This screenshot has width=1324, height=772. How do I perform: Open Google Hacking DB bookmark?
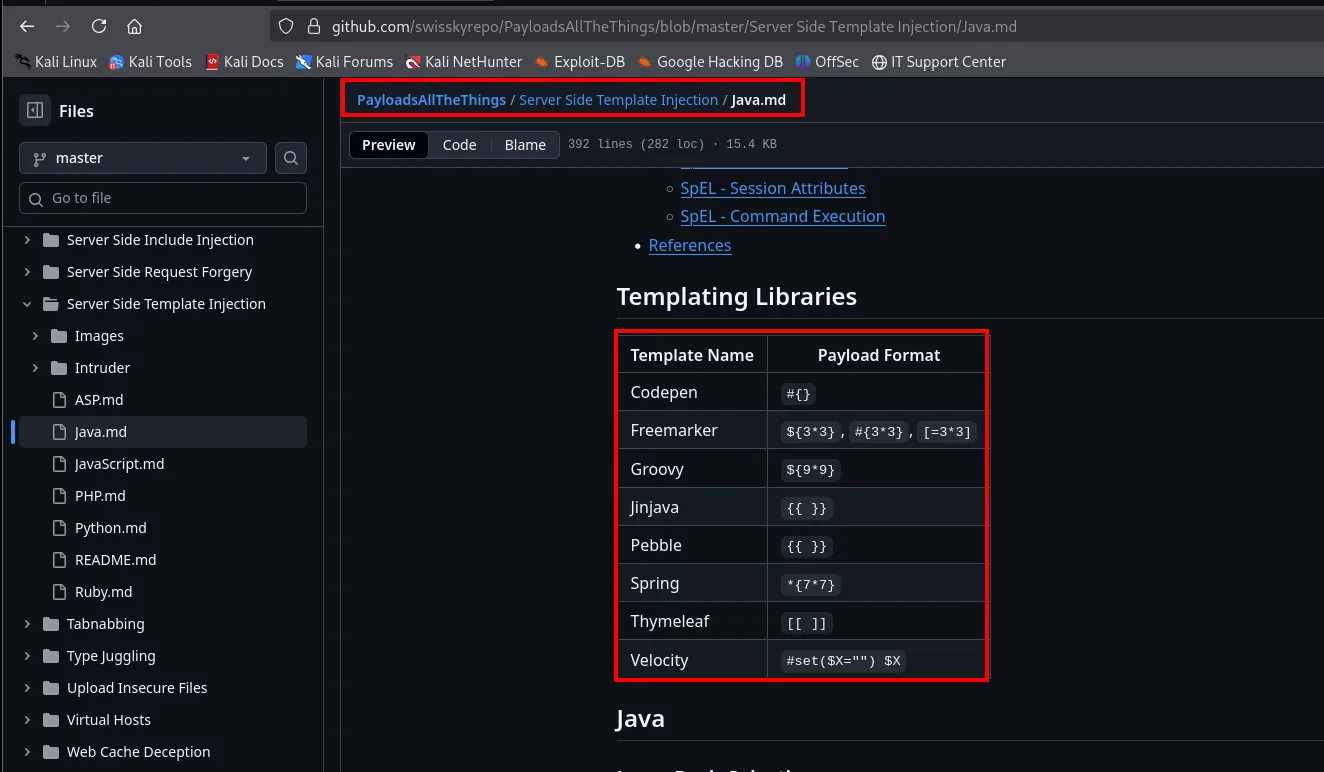point(710,62)
